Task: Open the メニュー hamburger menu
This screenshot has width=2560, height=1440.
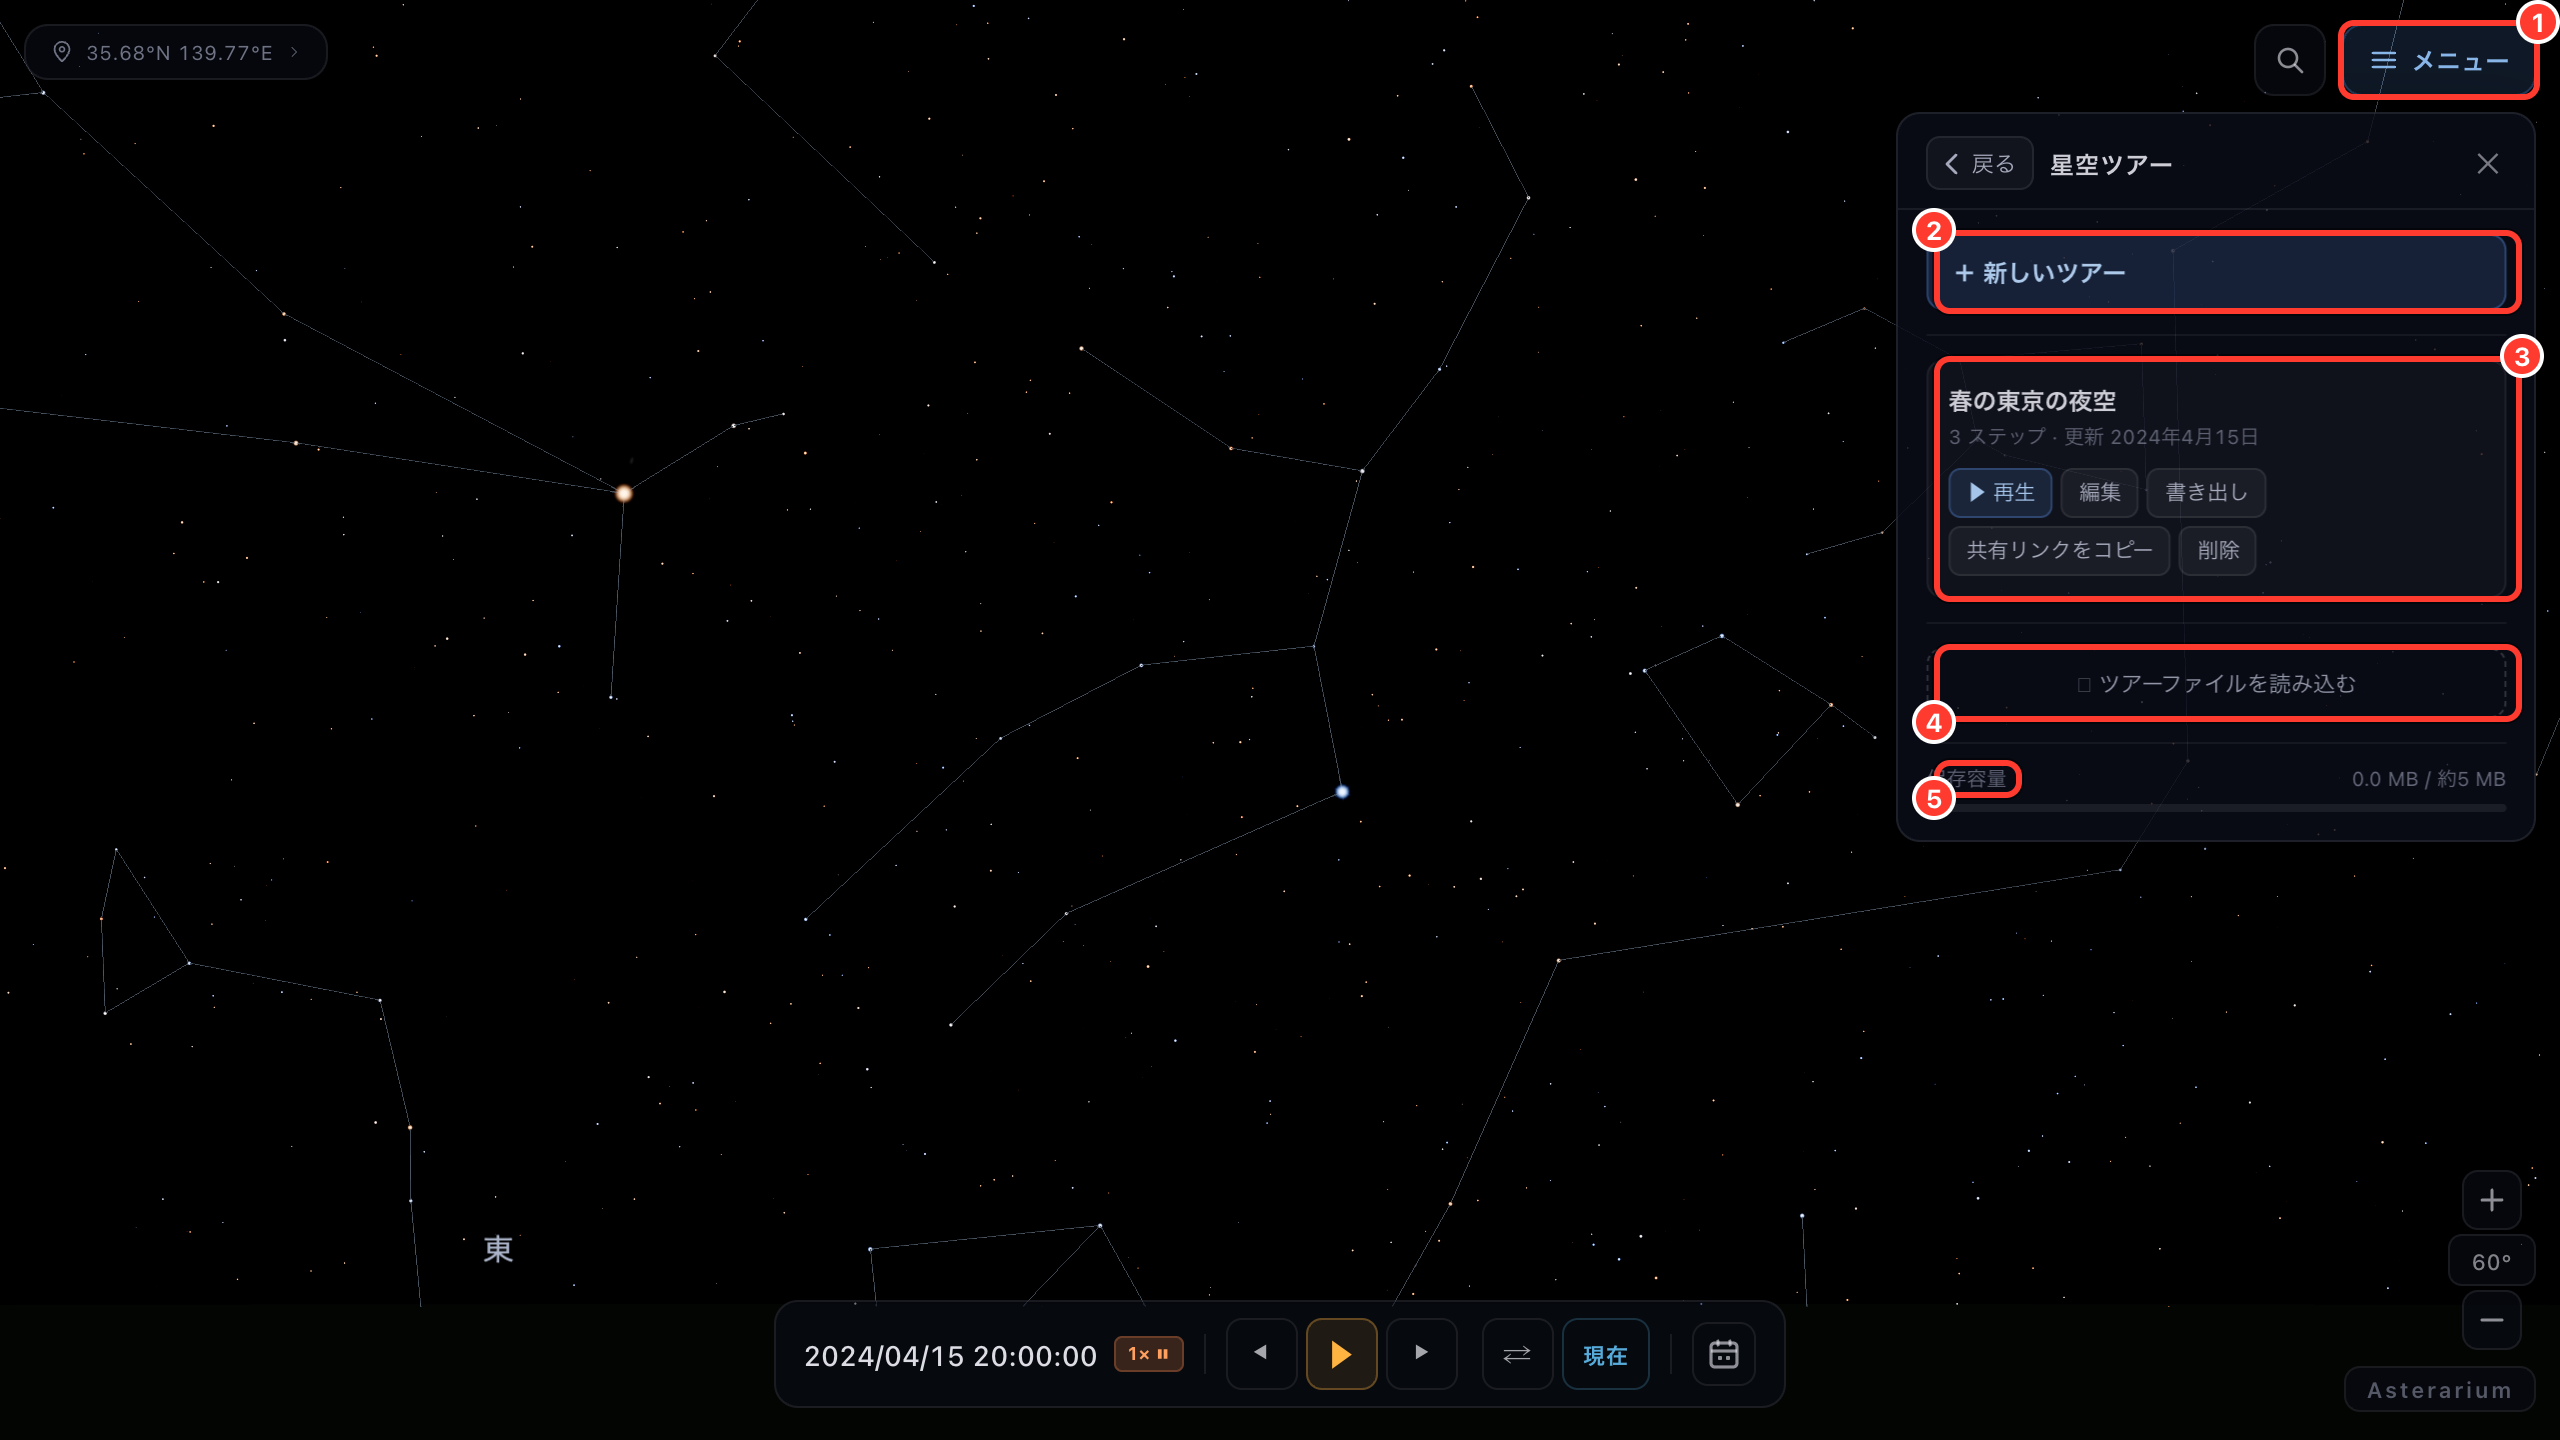Action: [x=2438, y=61]
